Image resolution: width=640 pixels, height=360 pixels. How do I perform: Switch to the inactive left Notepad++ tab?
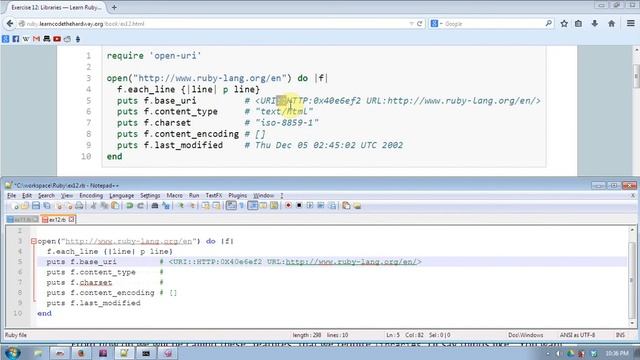[22, 220]
